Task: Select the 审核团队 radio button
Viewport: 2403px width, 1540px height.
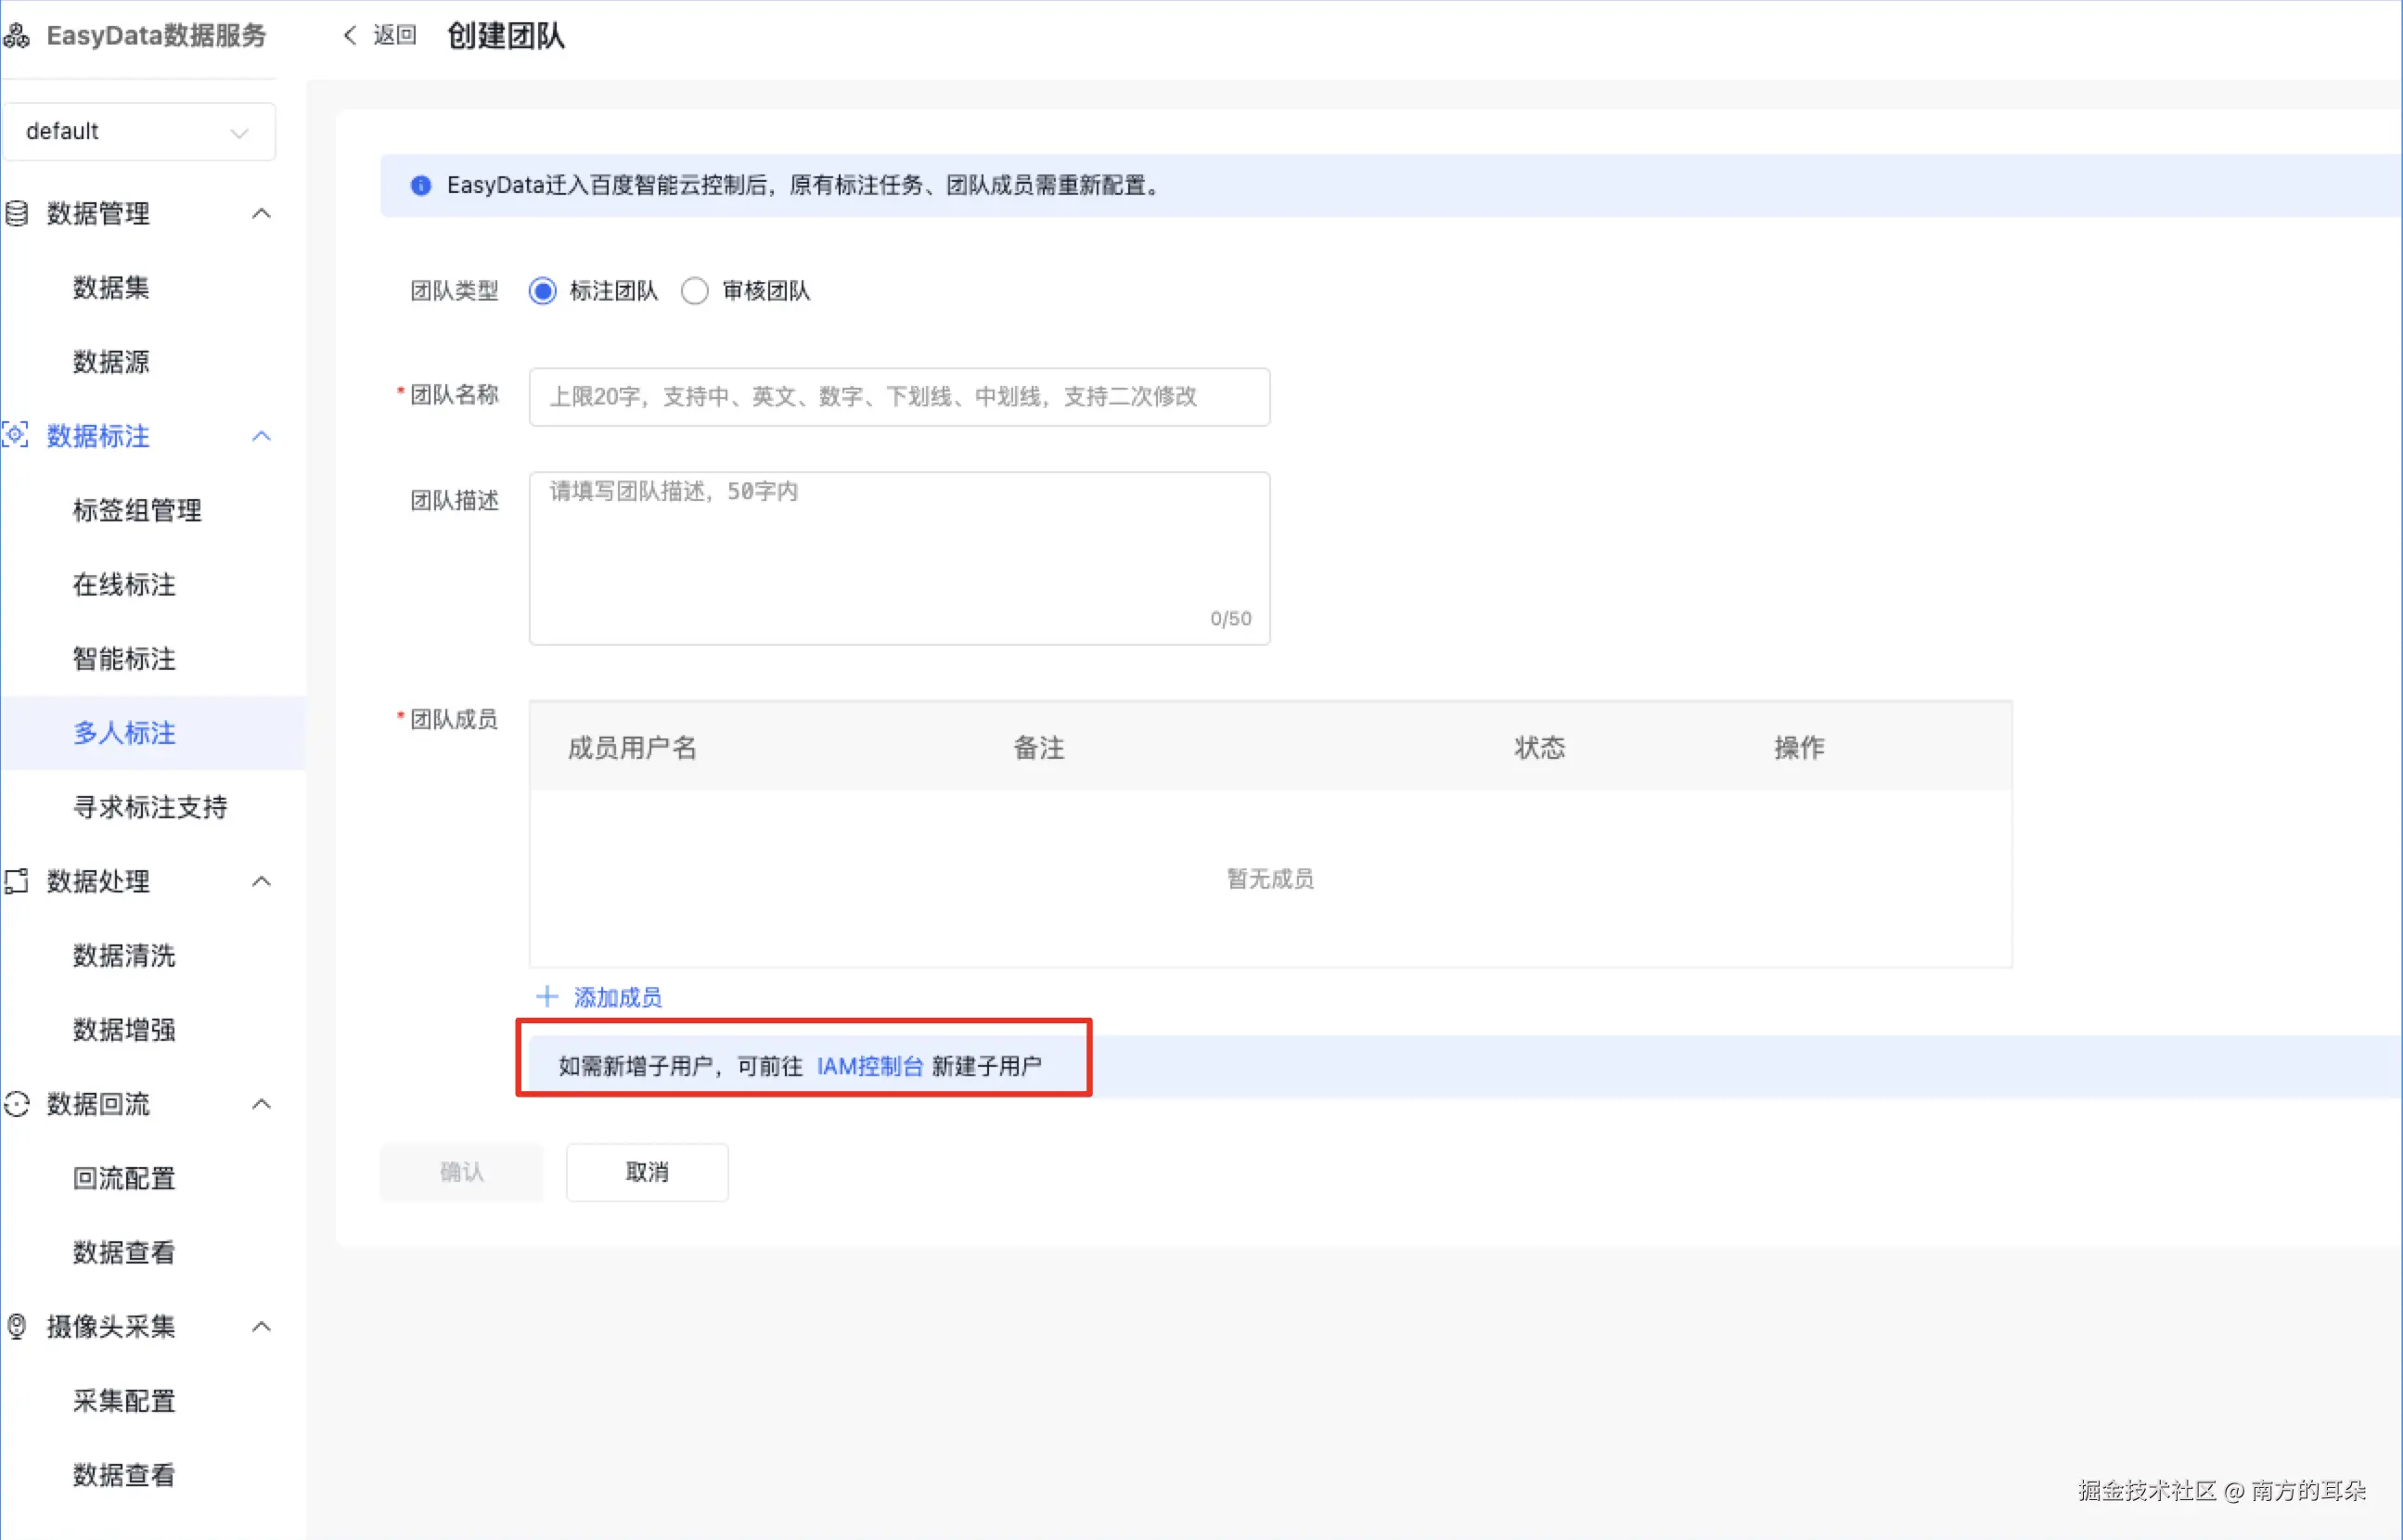Action: [695, 291]
